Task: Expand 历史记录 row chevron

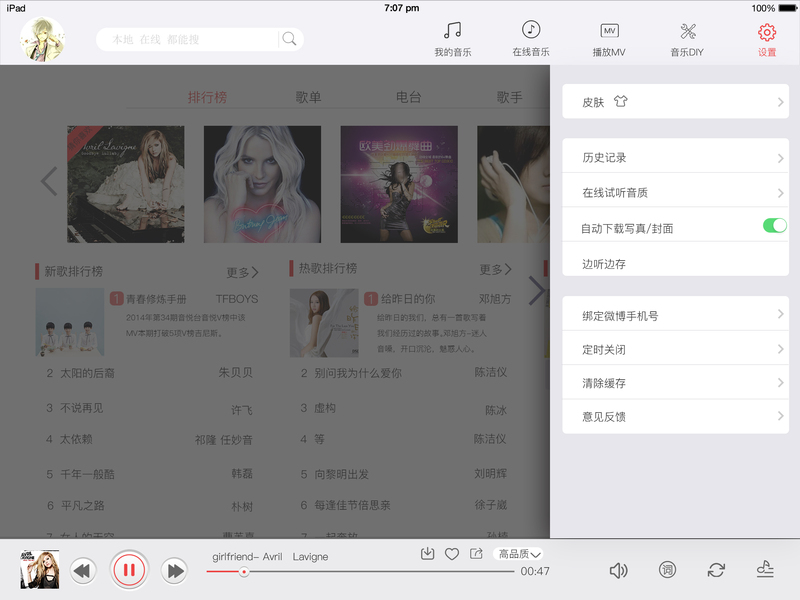Action: pos(780,158)
